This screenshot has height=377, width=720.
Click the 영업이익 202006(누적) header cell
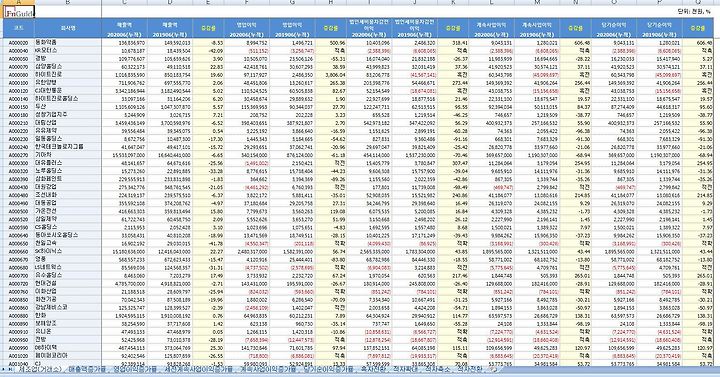click(247, 28)
